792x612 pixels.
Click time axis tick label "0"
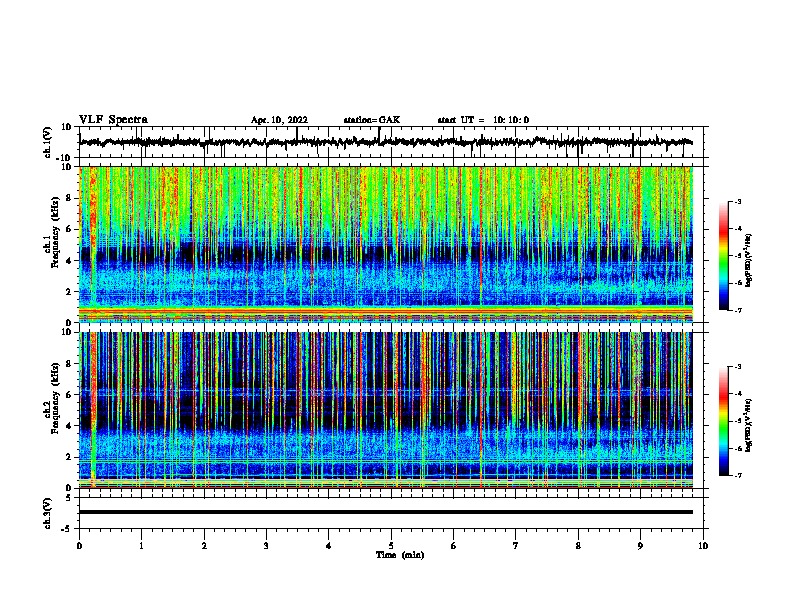79,546
